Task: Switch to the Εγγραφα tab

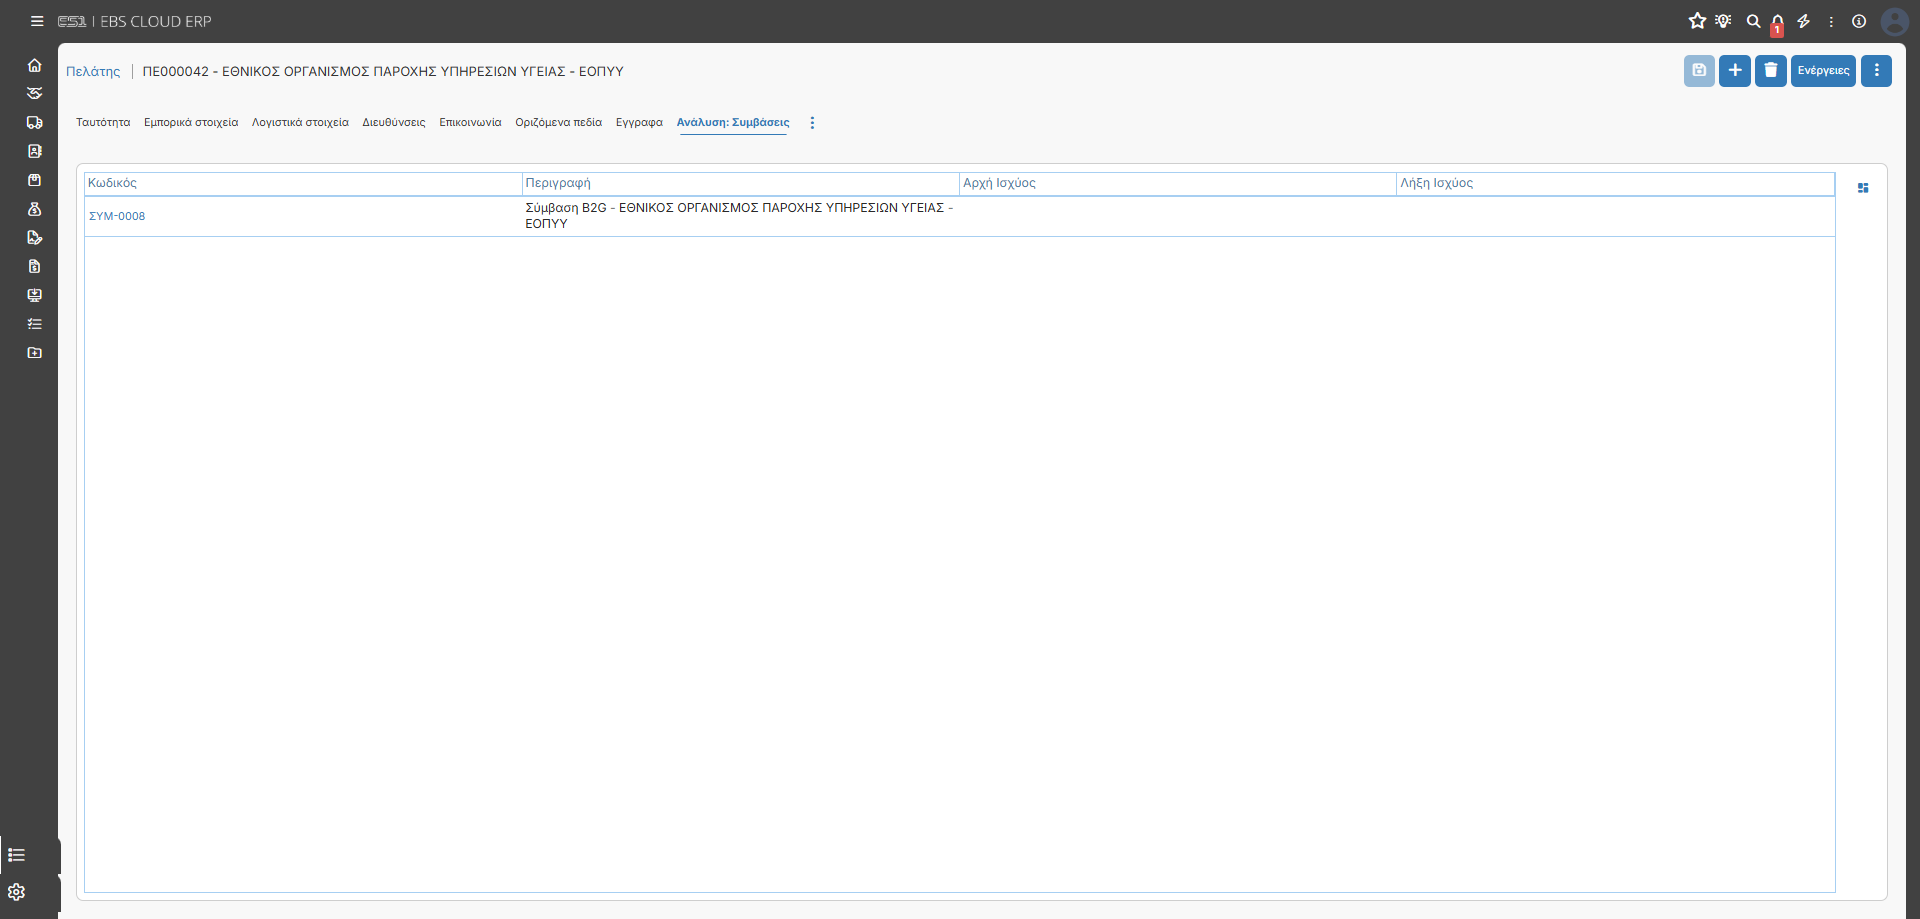Action: pos(639,123)
